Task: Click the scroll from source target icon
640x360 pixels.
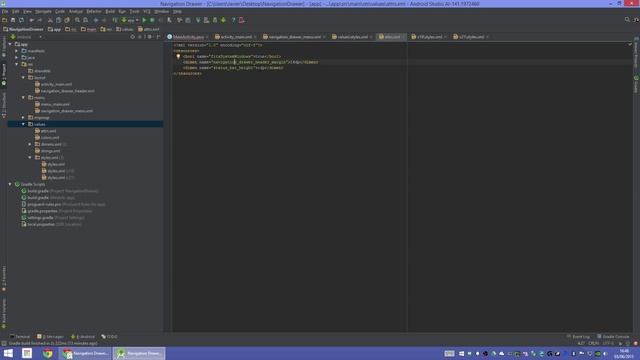Action: [x=132, y=37]
